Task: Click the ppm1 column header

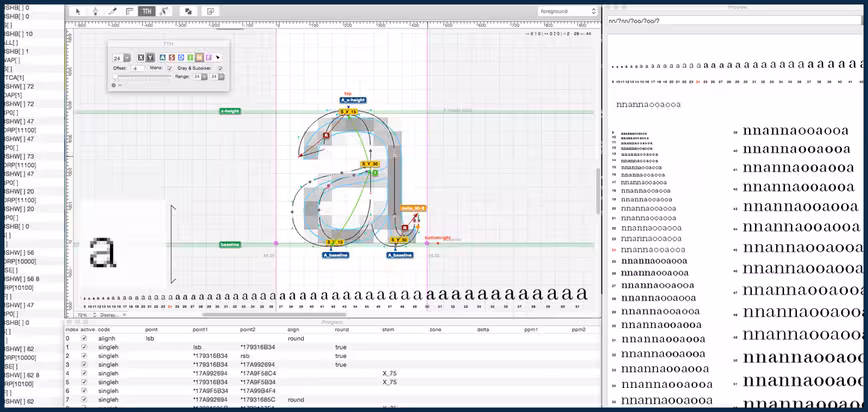Action: [530, 330]
